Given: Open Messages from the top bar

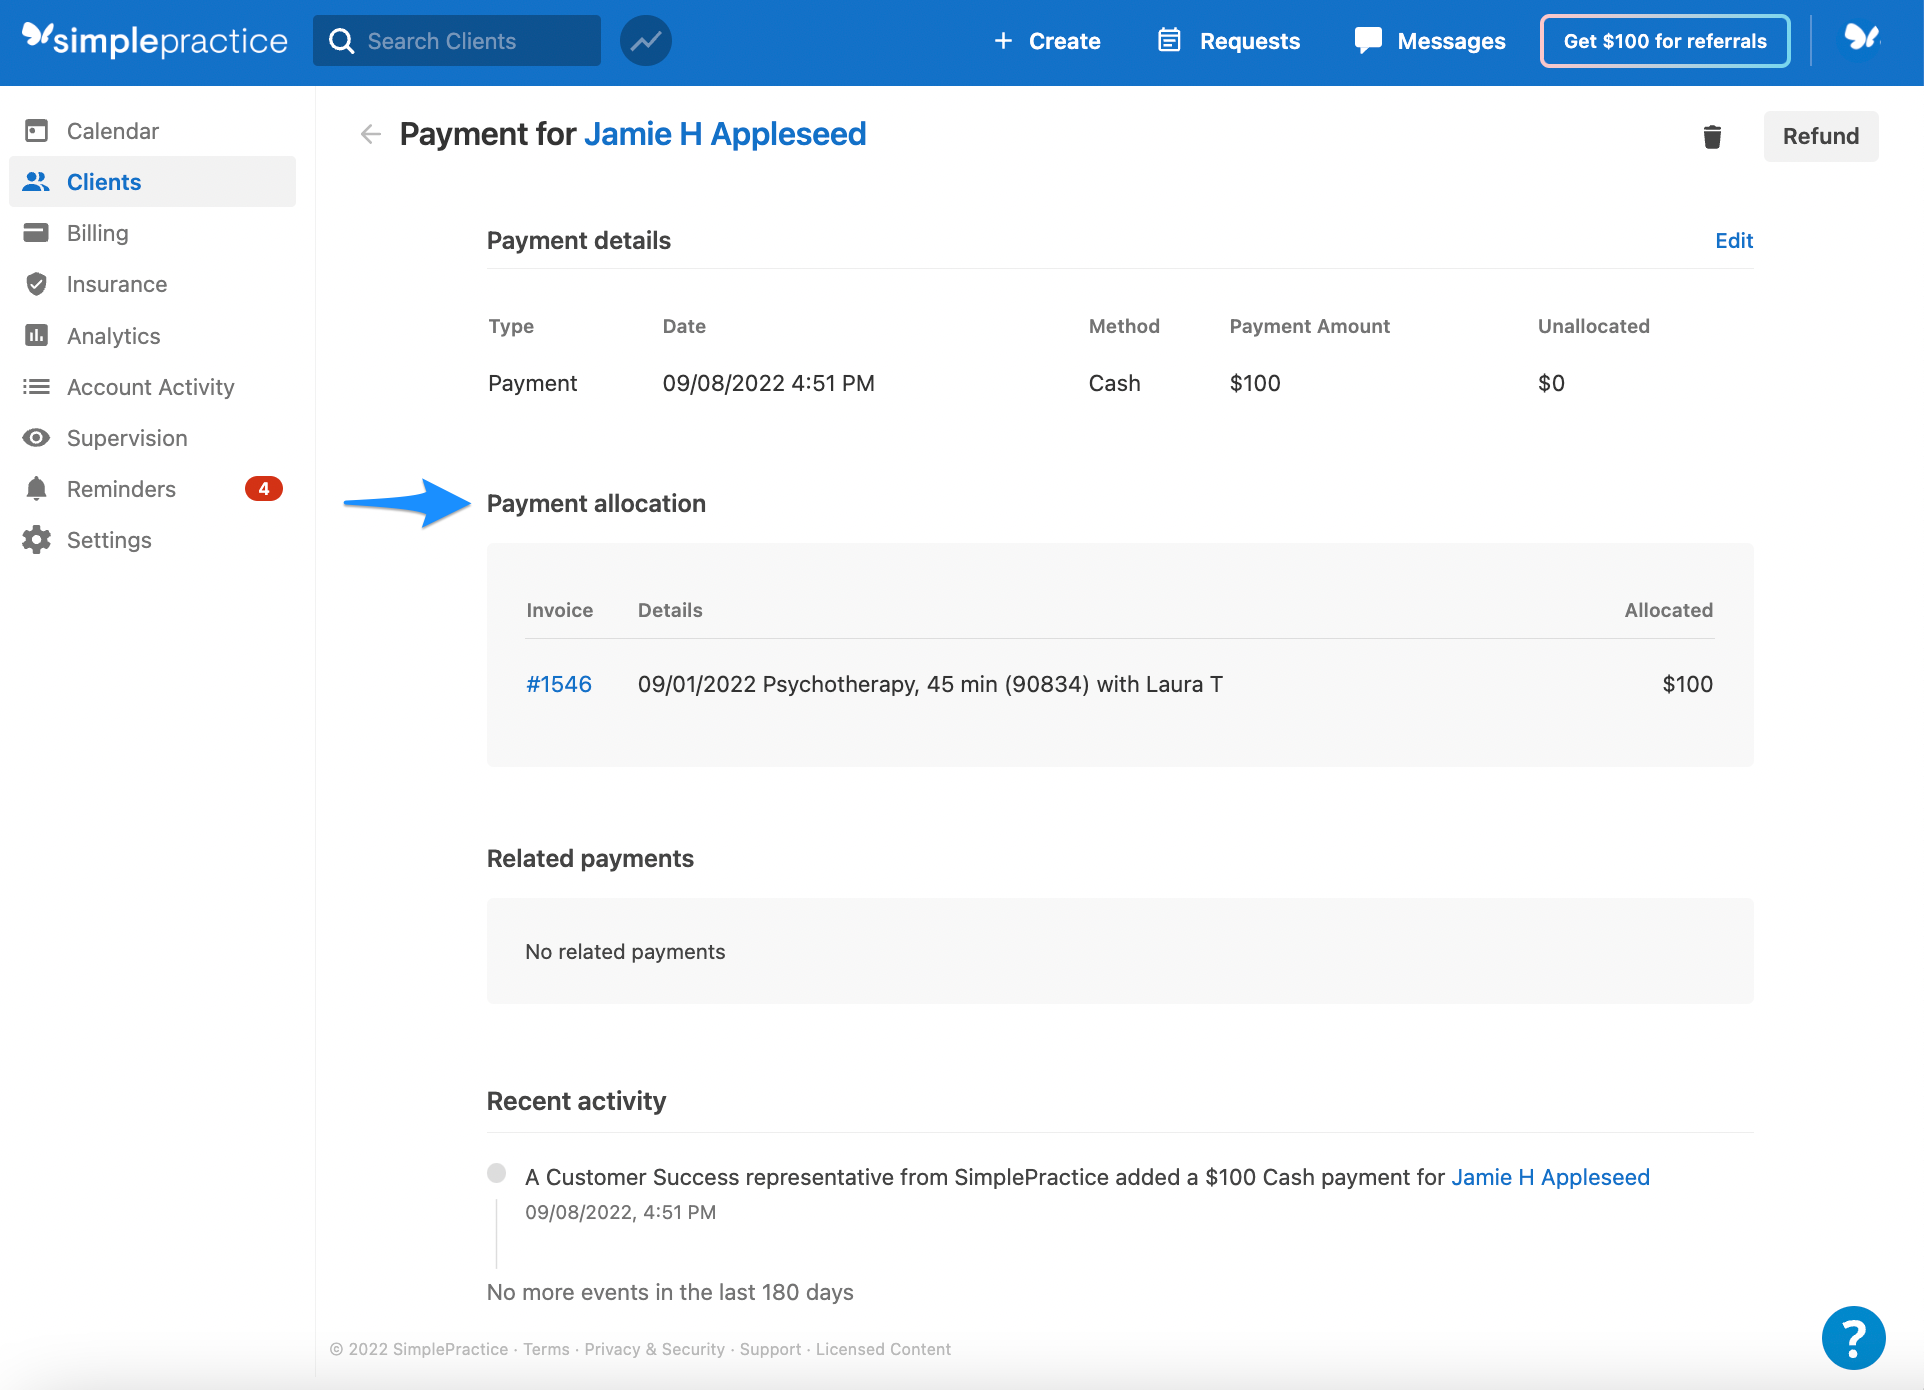Looking at the screenshot, I should [1430, 41].
